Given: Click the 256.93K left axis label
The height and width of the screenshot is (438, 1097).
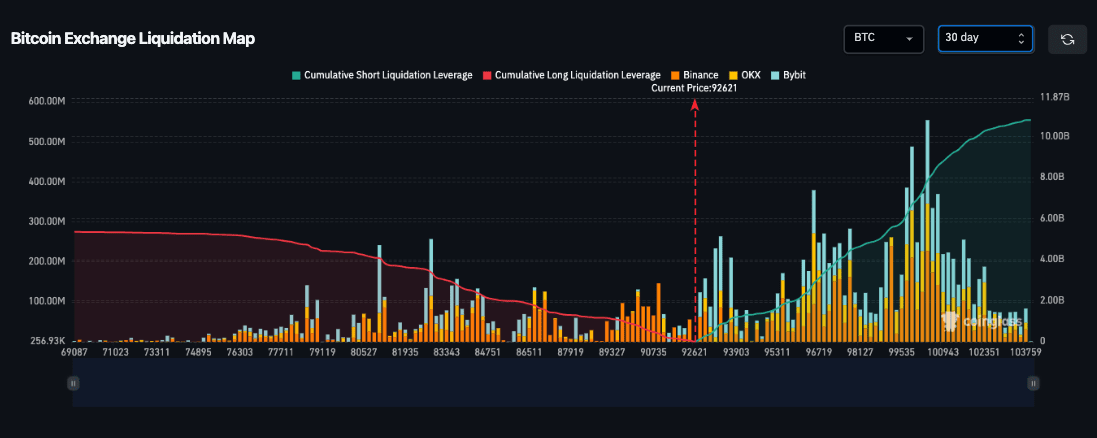Looking at the screenshot, I should coord(48,341).
